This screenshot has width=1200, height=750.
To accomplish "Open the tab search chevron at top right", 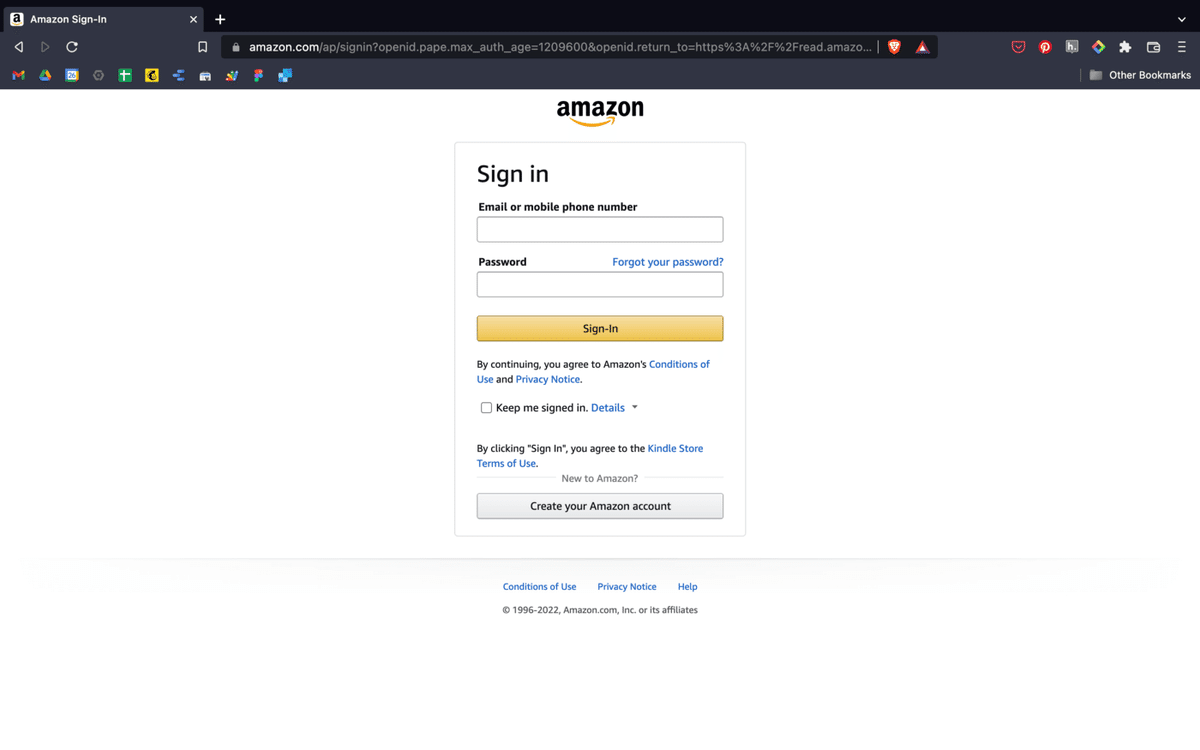I will coord(1181,19).
